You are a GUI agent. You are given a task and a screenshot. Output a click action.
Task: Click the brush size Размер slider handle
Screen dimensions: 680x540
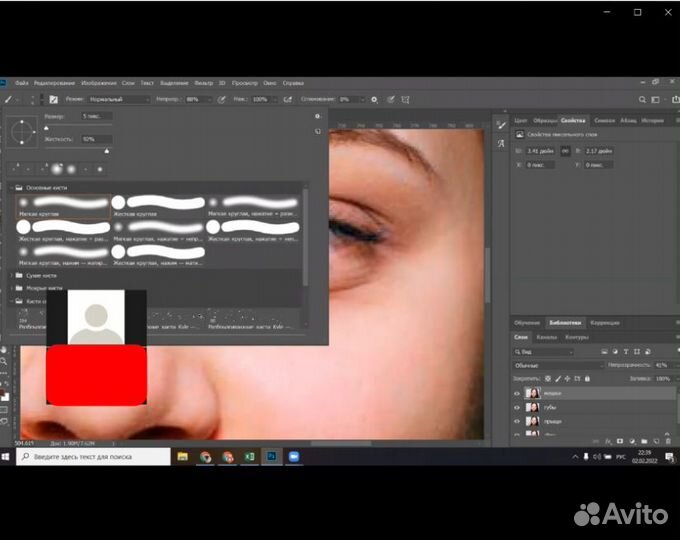coord(46,128)
